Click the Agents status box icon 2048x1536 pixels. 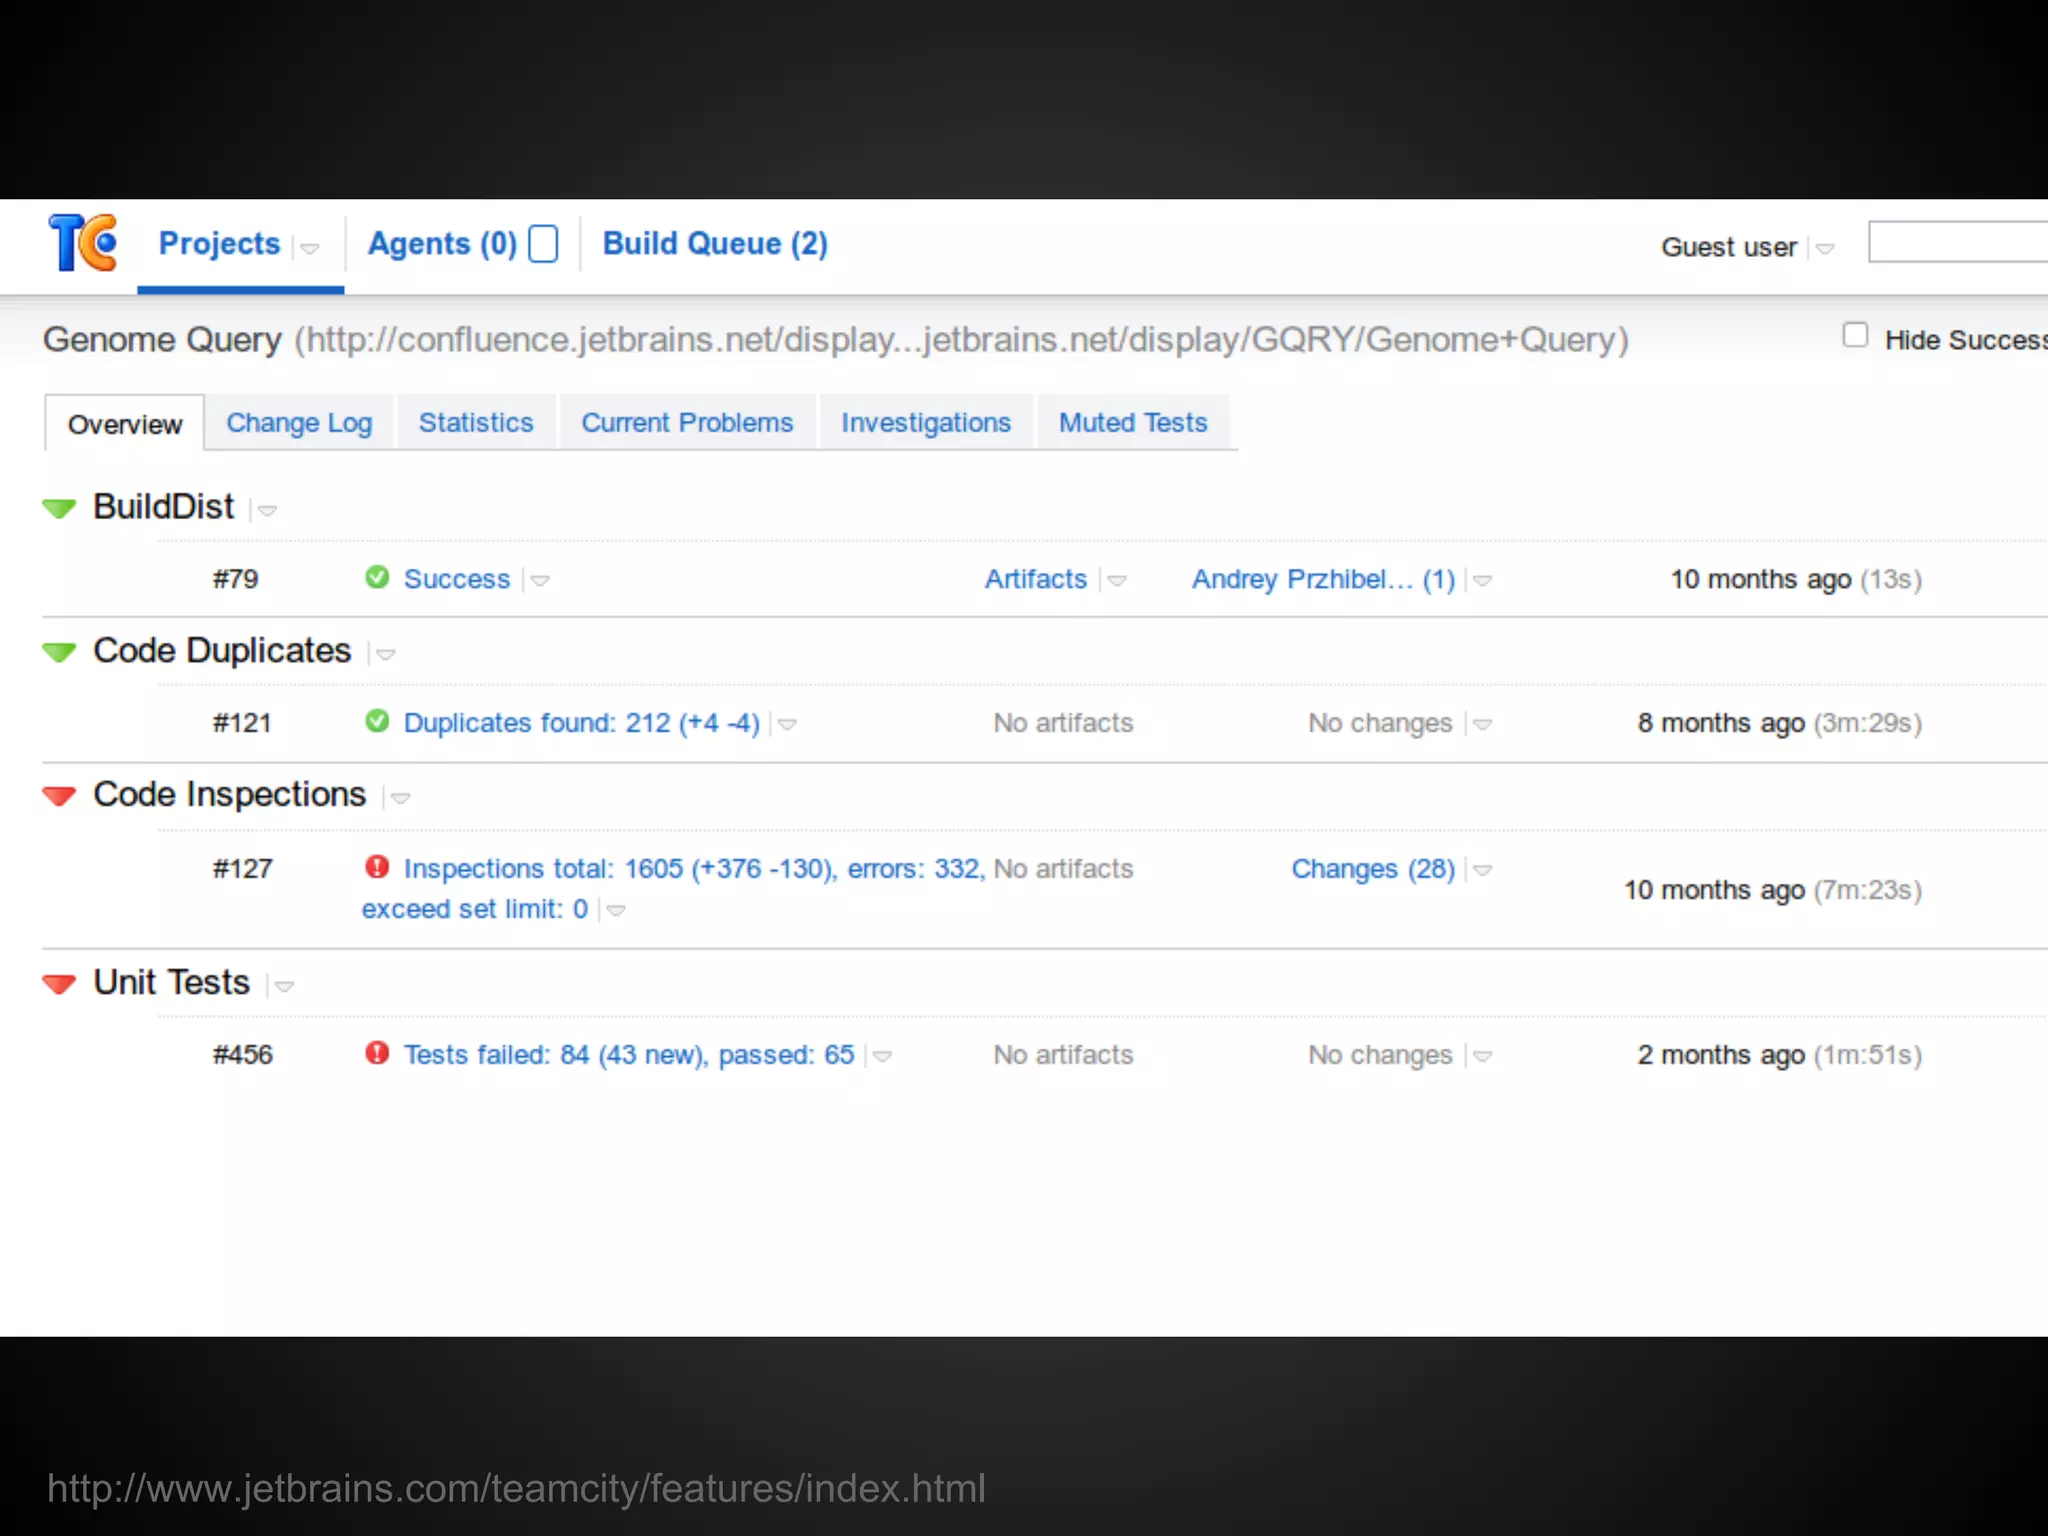point(543,243)
